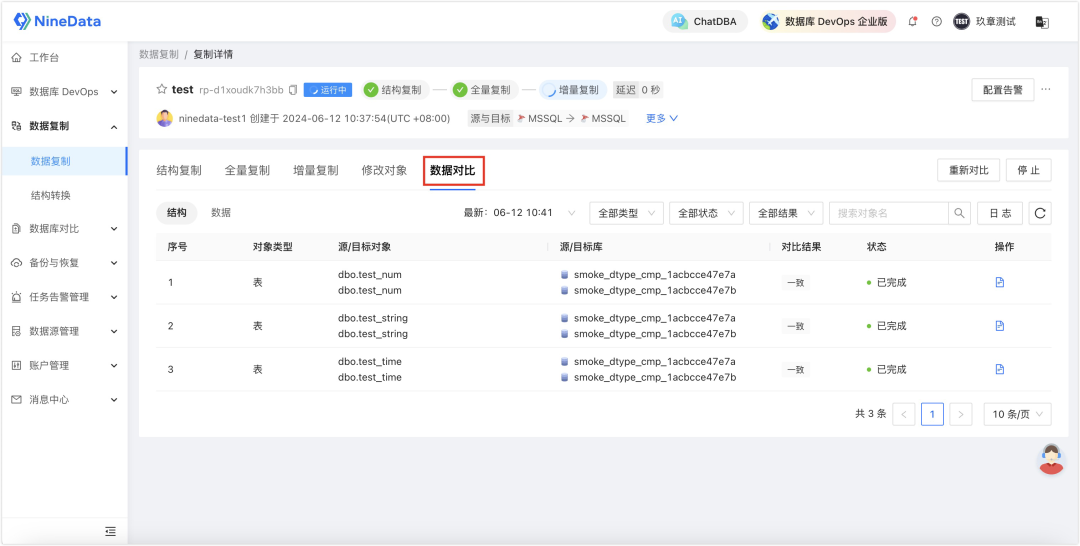Select 数据复制 submenu item

click(x=63, y=161)
